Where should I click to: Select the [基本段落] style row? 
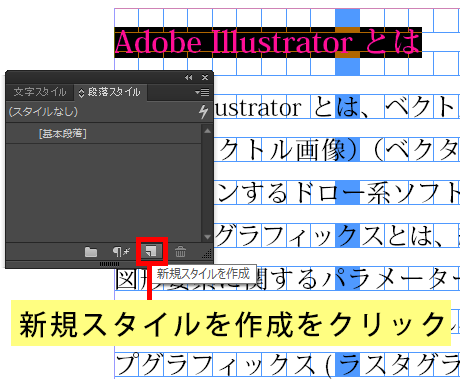(103, 134)
